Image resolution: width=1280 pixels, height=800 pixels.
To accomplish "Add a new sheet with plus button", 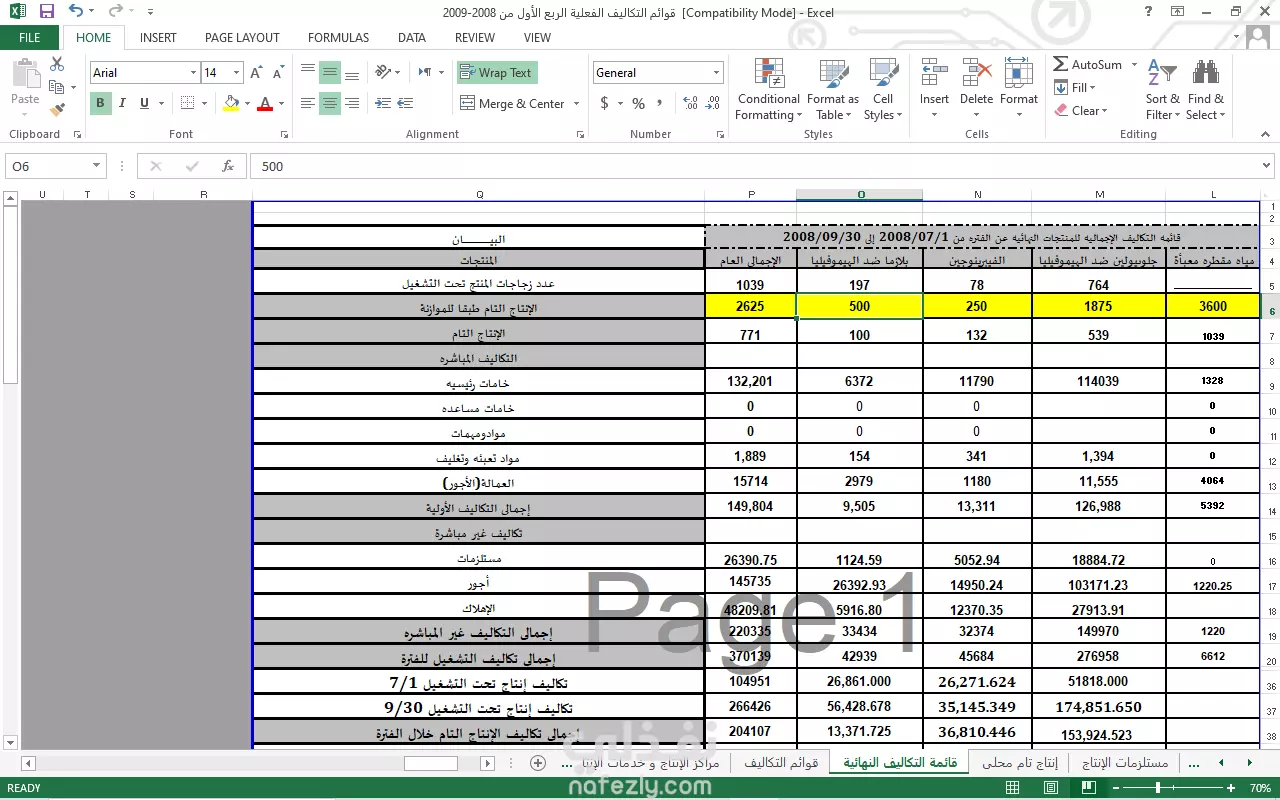I will (538, 763).
